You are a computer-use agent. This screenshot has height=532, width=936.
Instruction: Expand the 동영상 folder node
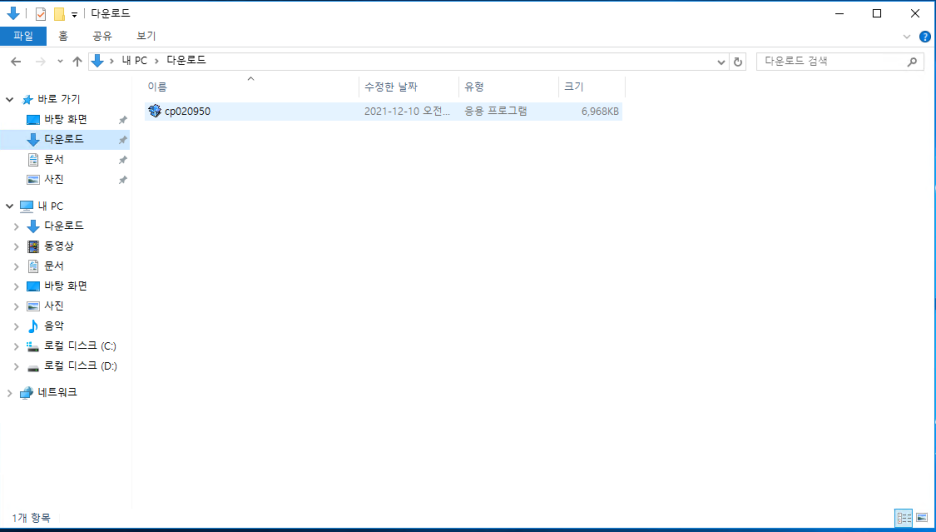click(x=16, y=247)
